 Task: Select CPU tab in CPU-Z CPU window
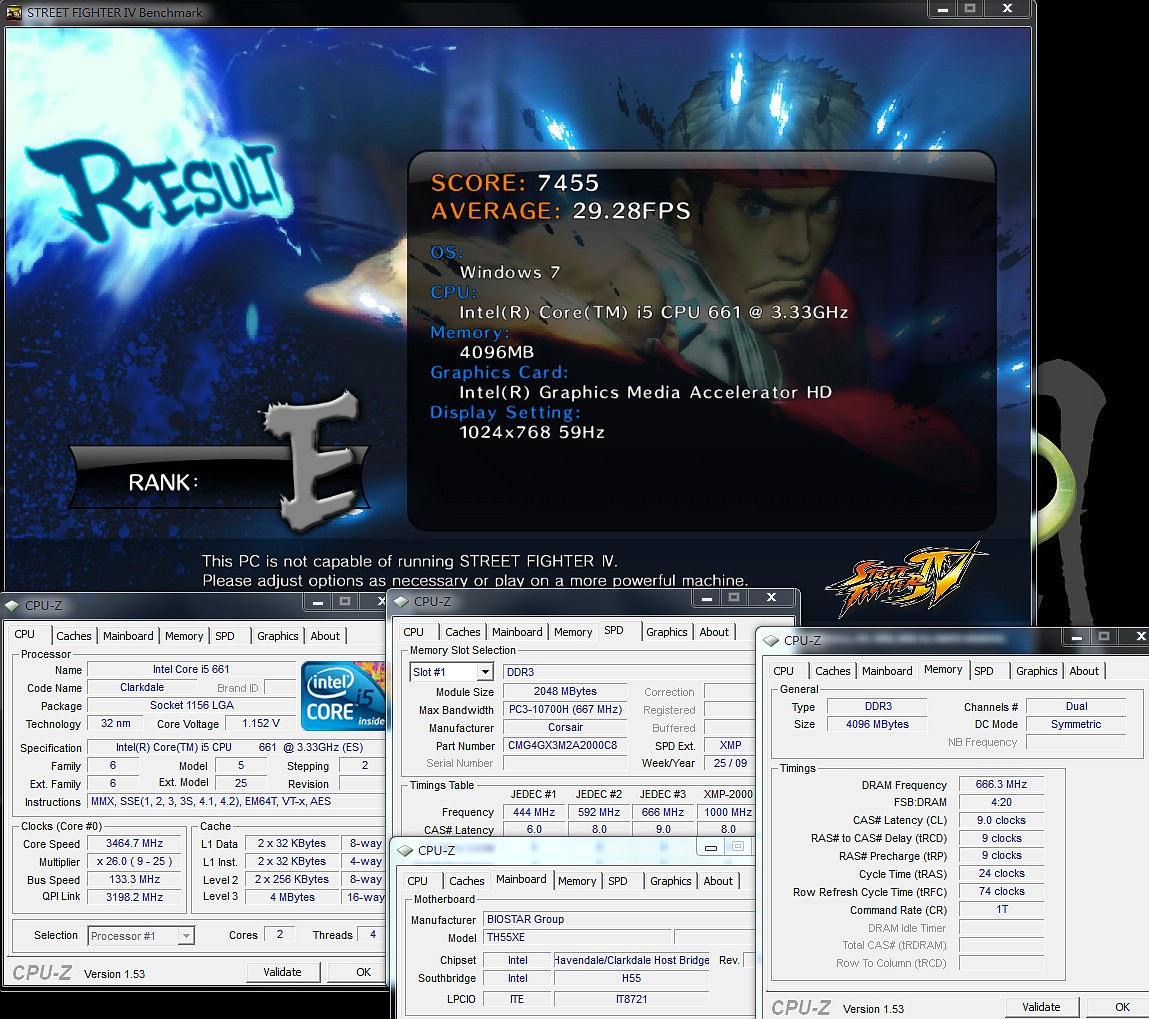(x=25, y=634)
